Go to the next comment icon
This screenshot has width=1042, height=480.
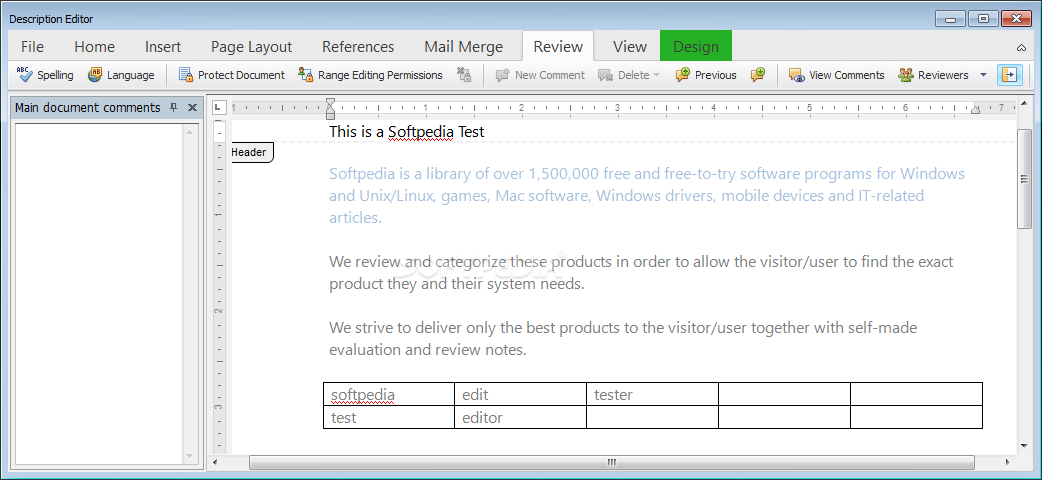(758, 75)
